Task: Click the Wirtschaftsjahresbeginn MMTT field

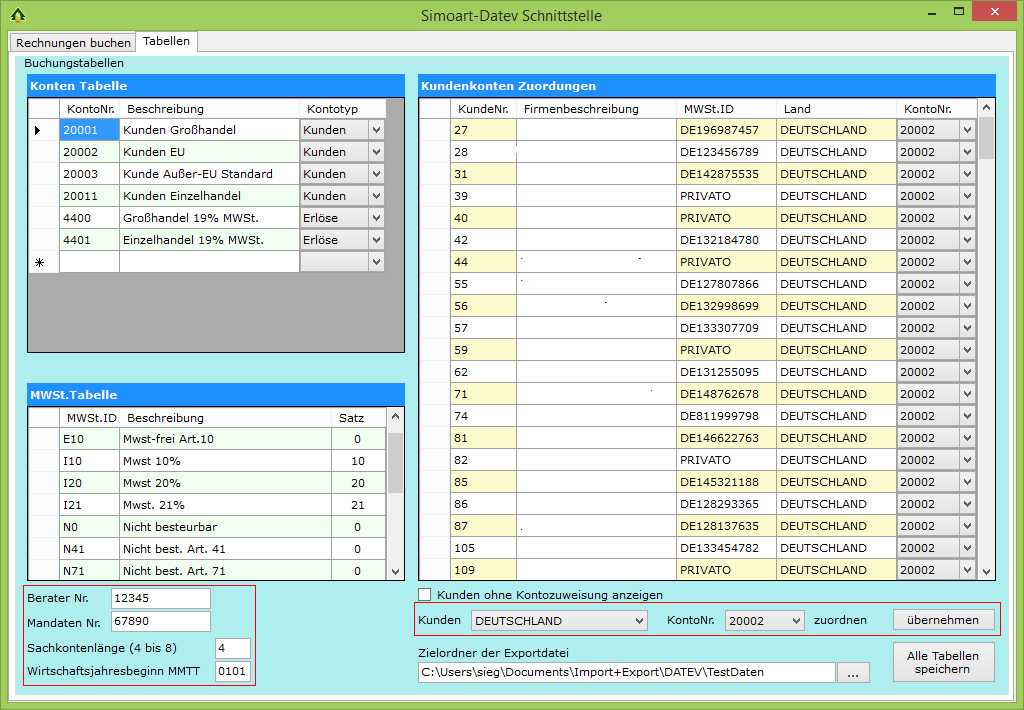Action: [x=232, y=671]
